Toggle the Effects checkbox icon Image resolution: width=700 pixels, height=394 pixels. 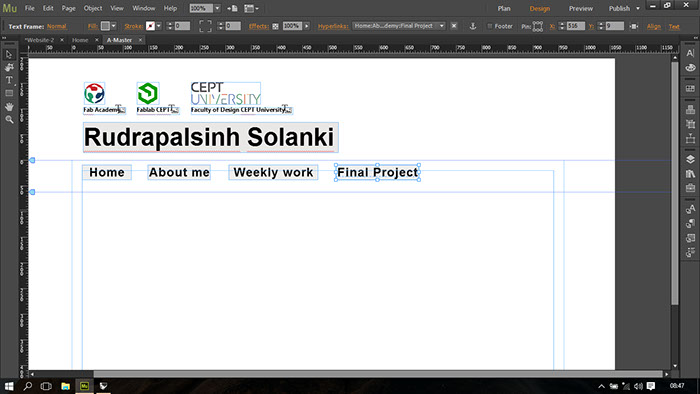coord(275,26)
